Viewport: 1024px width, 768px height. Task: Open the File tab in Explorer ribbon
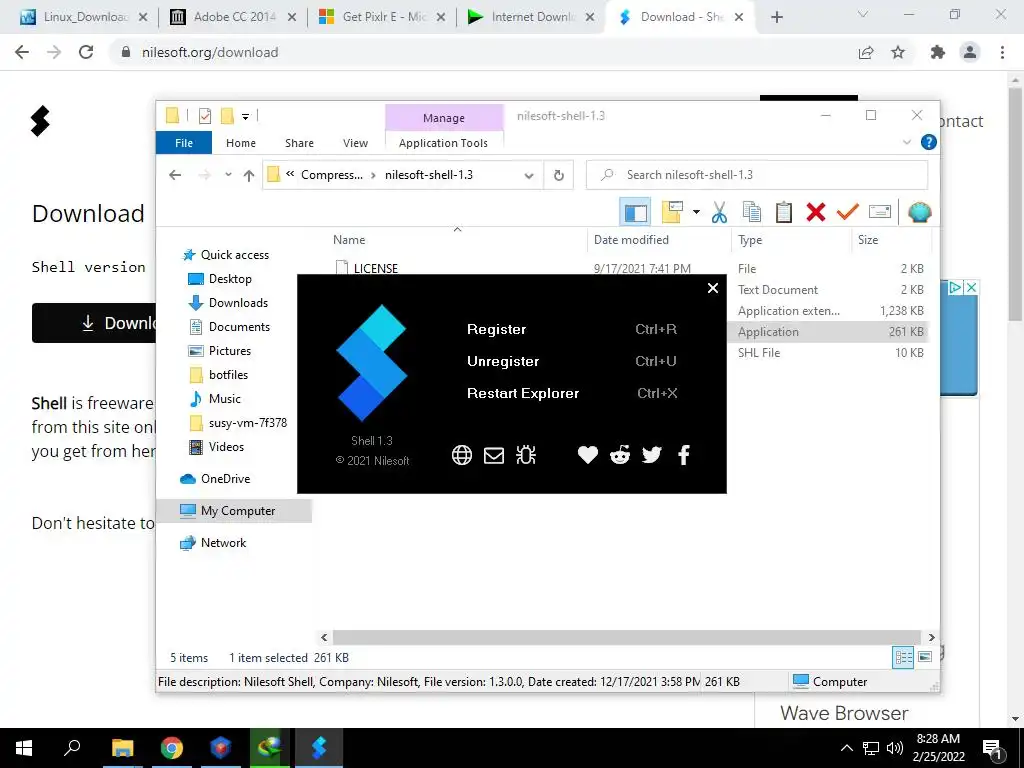[x=184, y=143]
